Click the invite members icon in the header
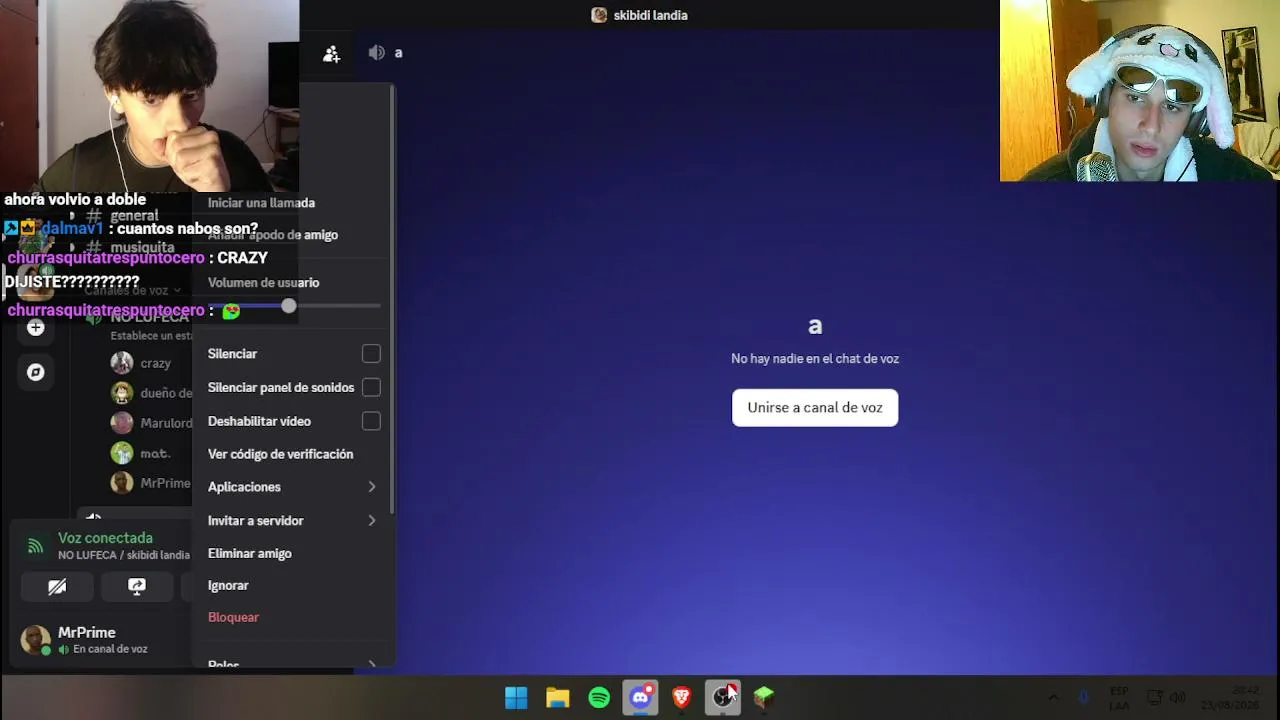The width and height of the screenshot is (1280, 720). pyautogui.click(x=331, y=54)
